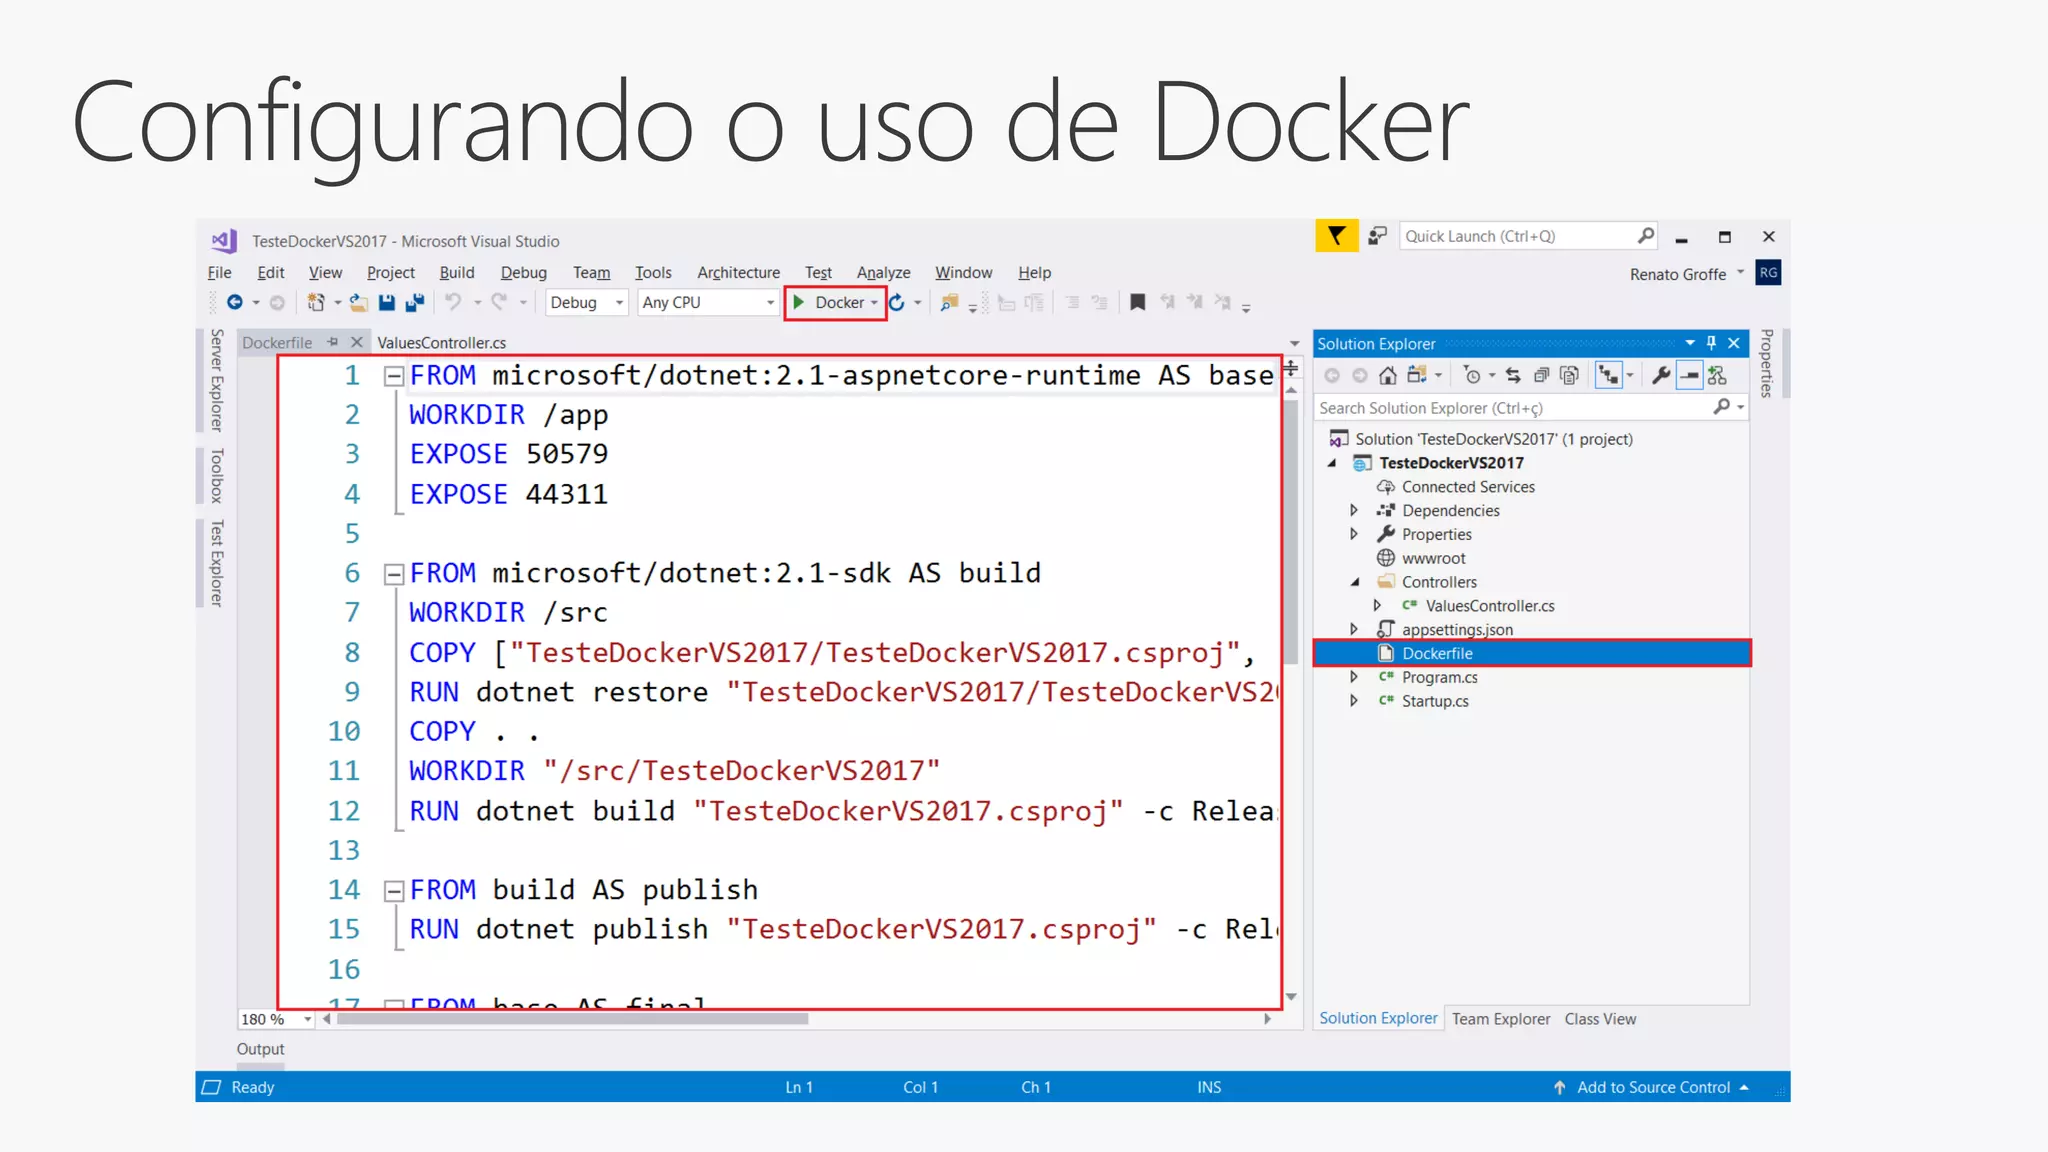
Task: Expand the Program.cs node
Action: (1354, 677)
